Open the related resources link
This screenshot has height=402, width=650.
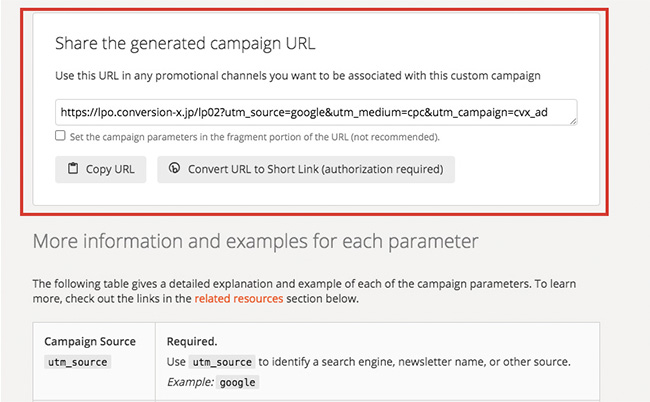tap(239, 298)
